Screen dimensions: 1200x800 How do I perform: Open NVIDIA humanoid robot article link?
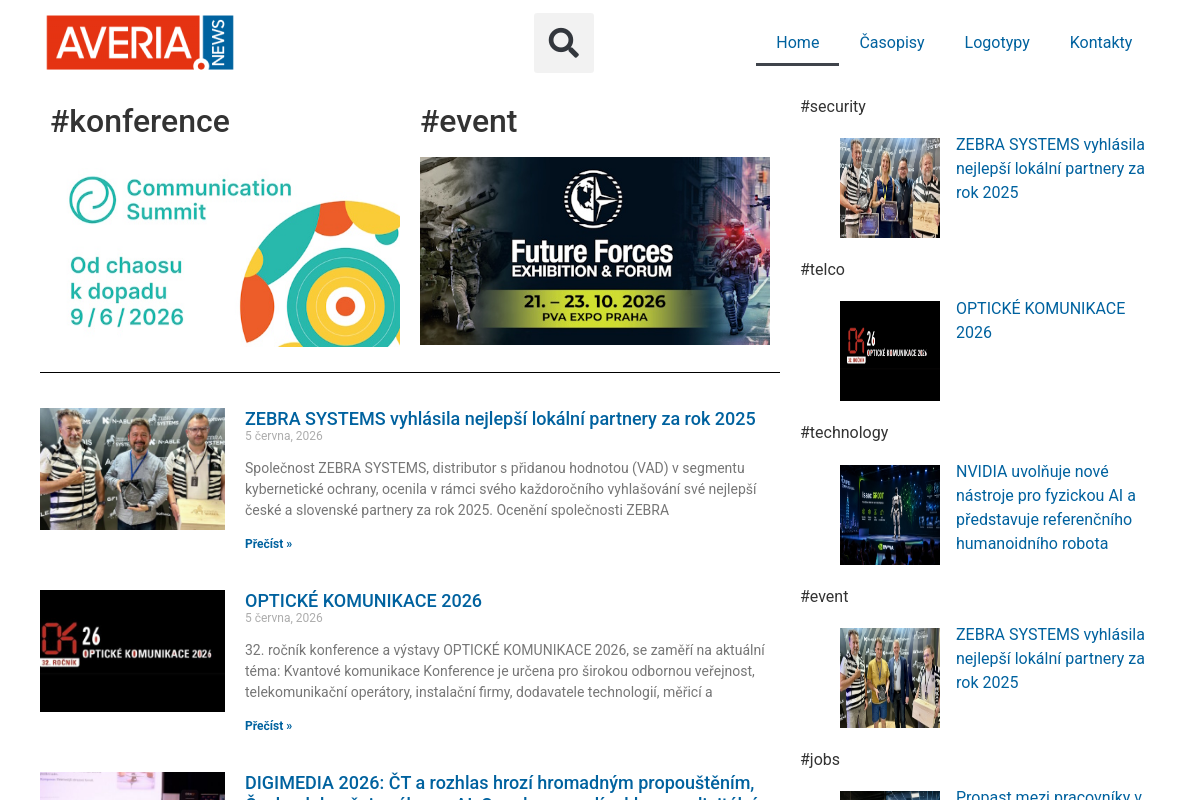point(1046,507)
